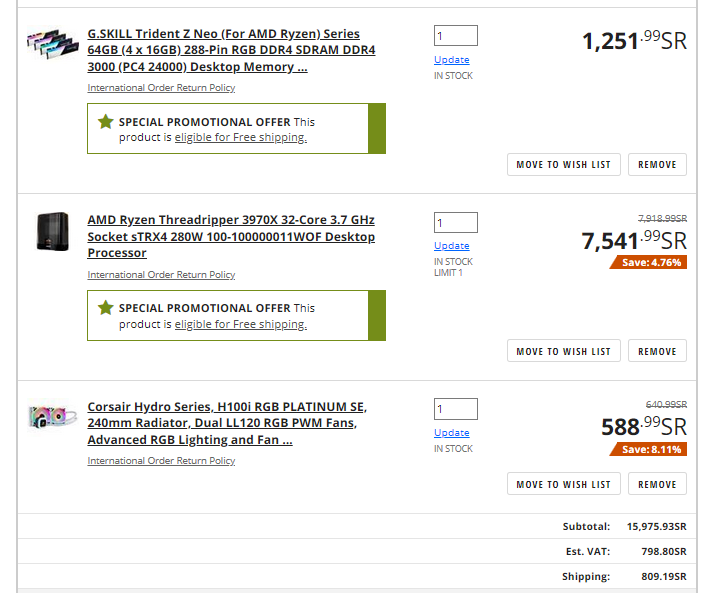This screenshot has width=705, height=593.
Task: Click Update under Threadripper quantity
Action: (451, 246)
